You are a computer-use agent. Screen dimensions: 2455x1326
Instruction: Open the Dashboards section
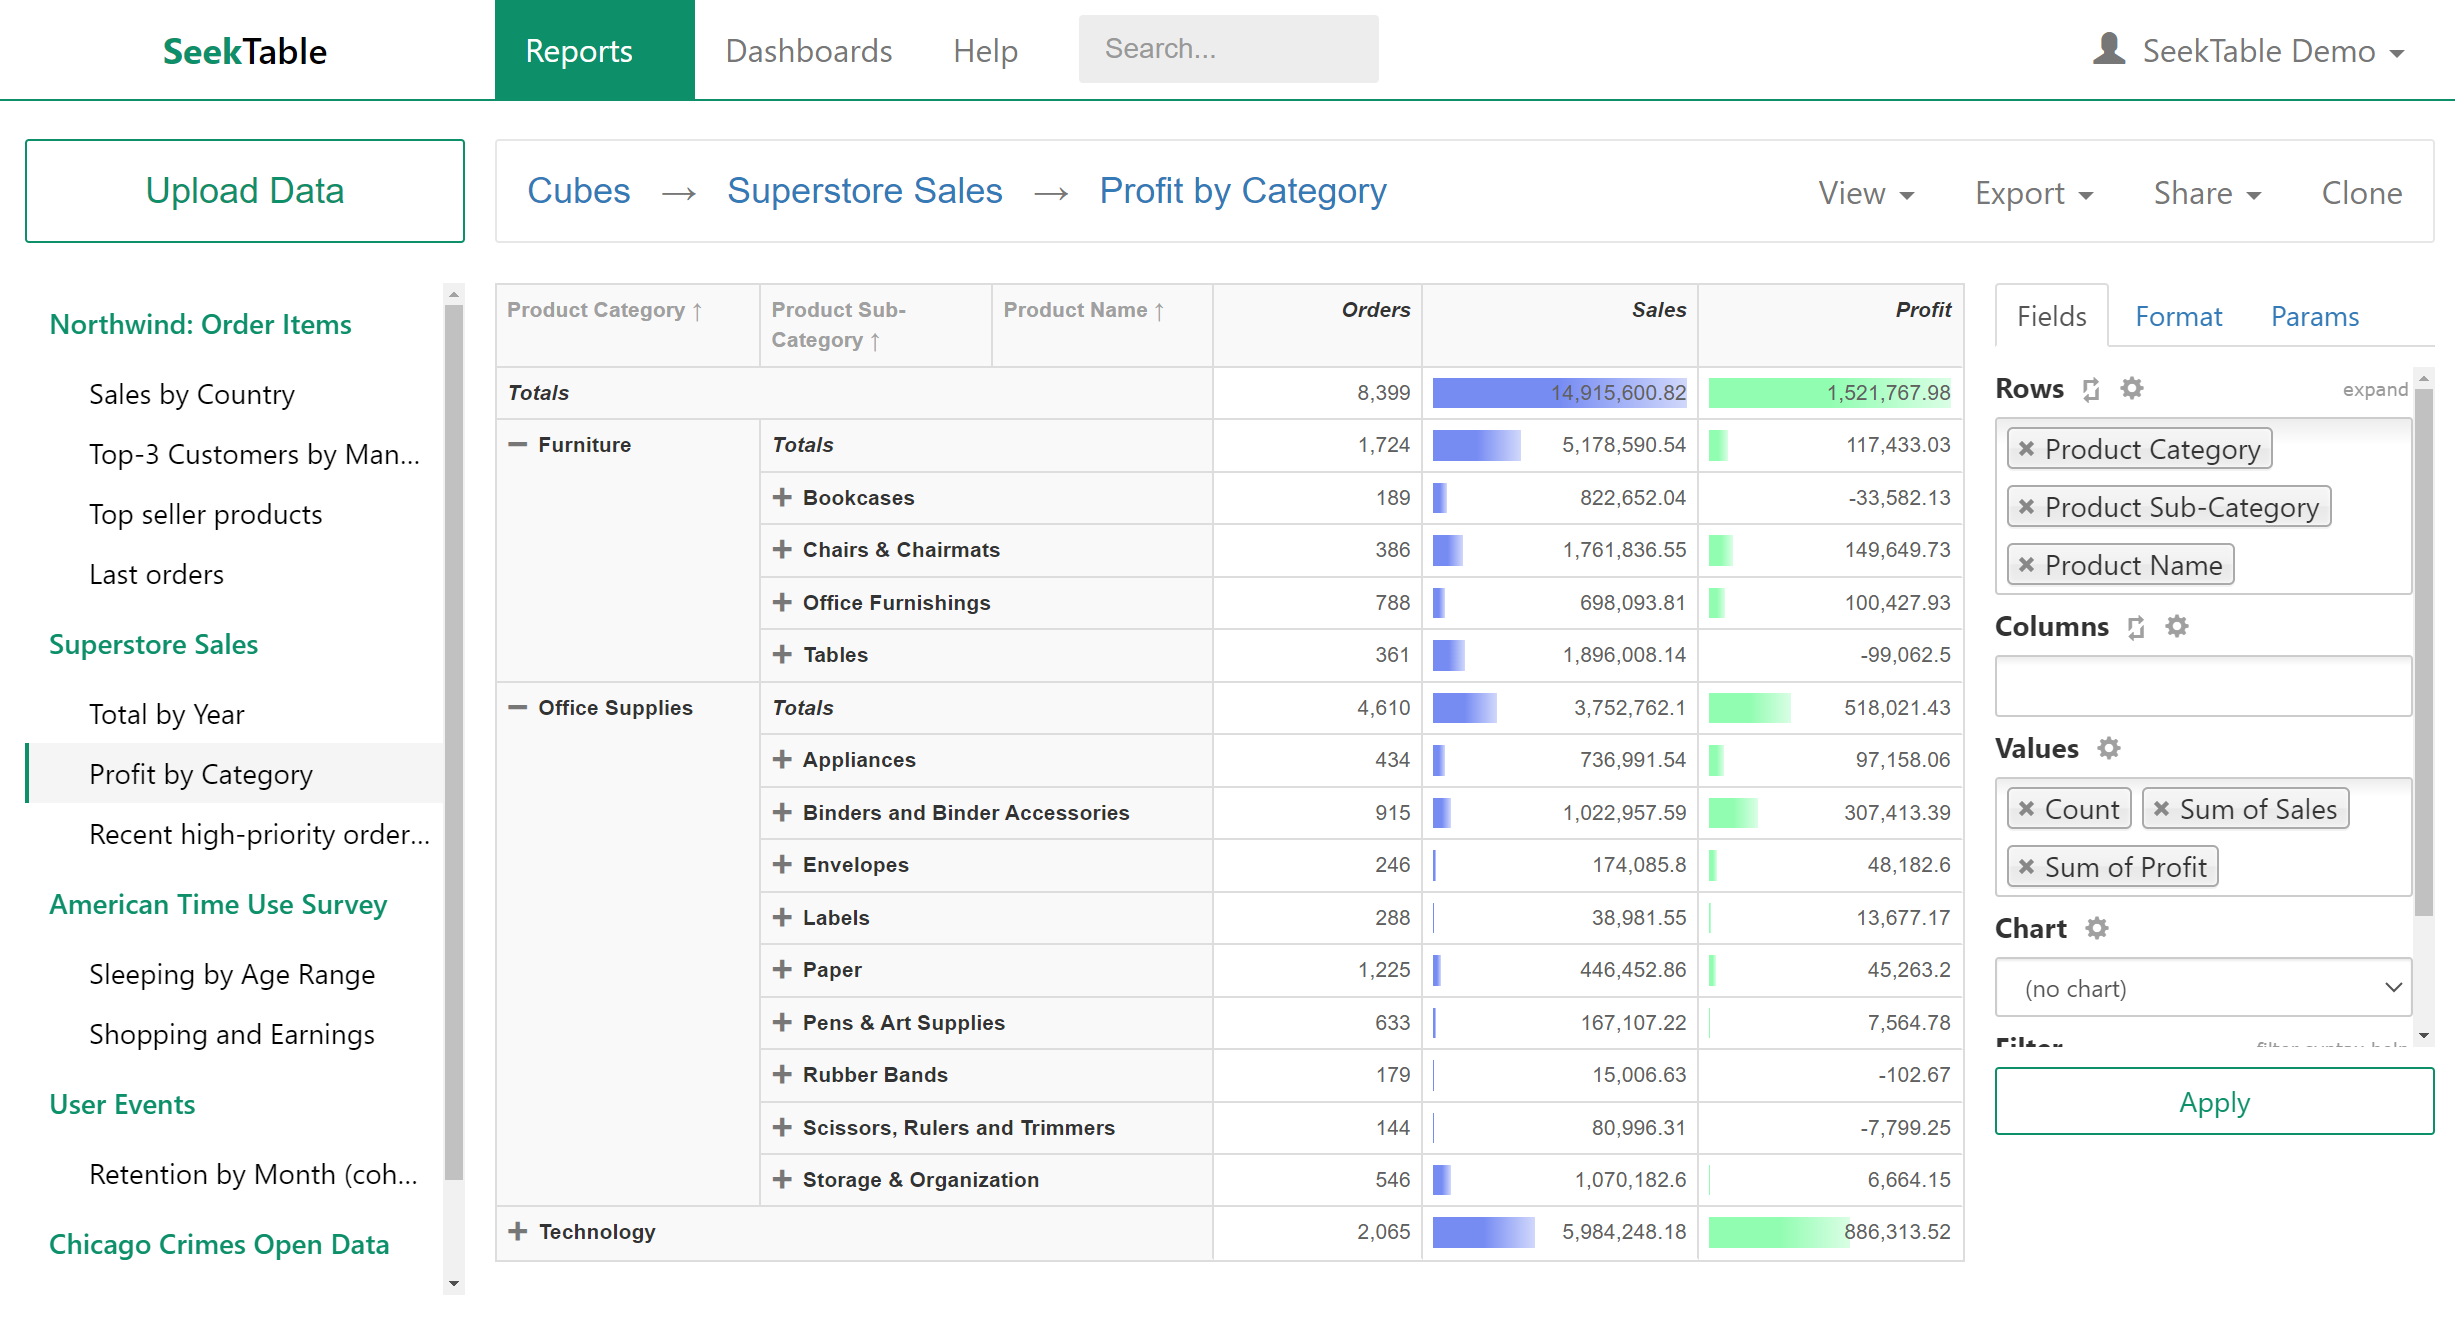(x=810, y=50)
